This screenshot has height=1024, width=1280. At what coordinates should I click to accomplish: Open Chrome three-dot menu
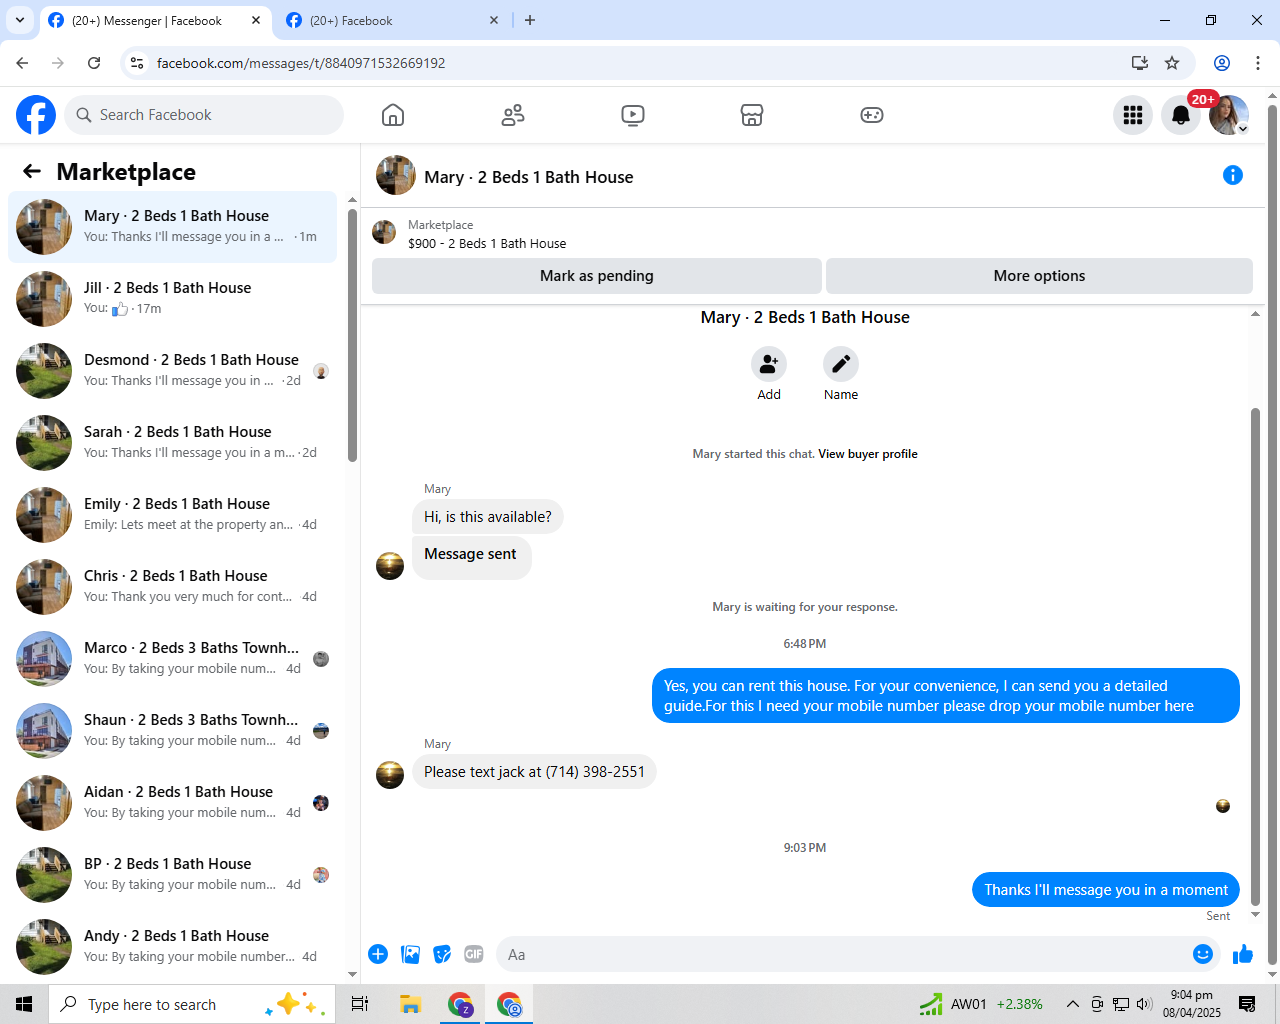(1258, 63)
